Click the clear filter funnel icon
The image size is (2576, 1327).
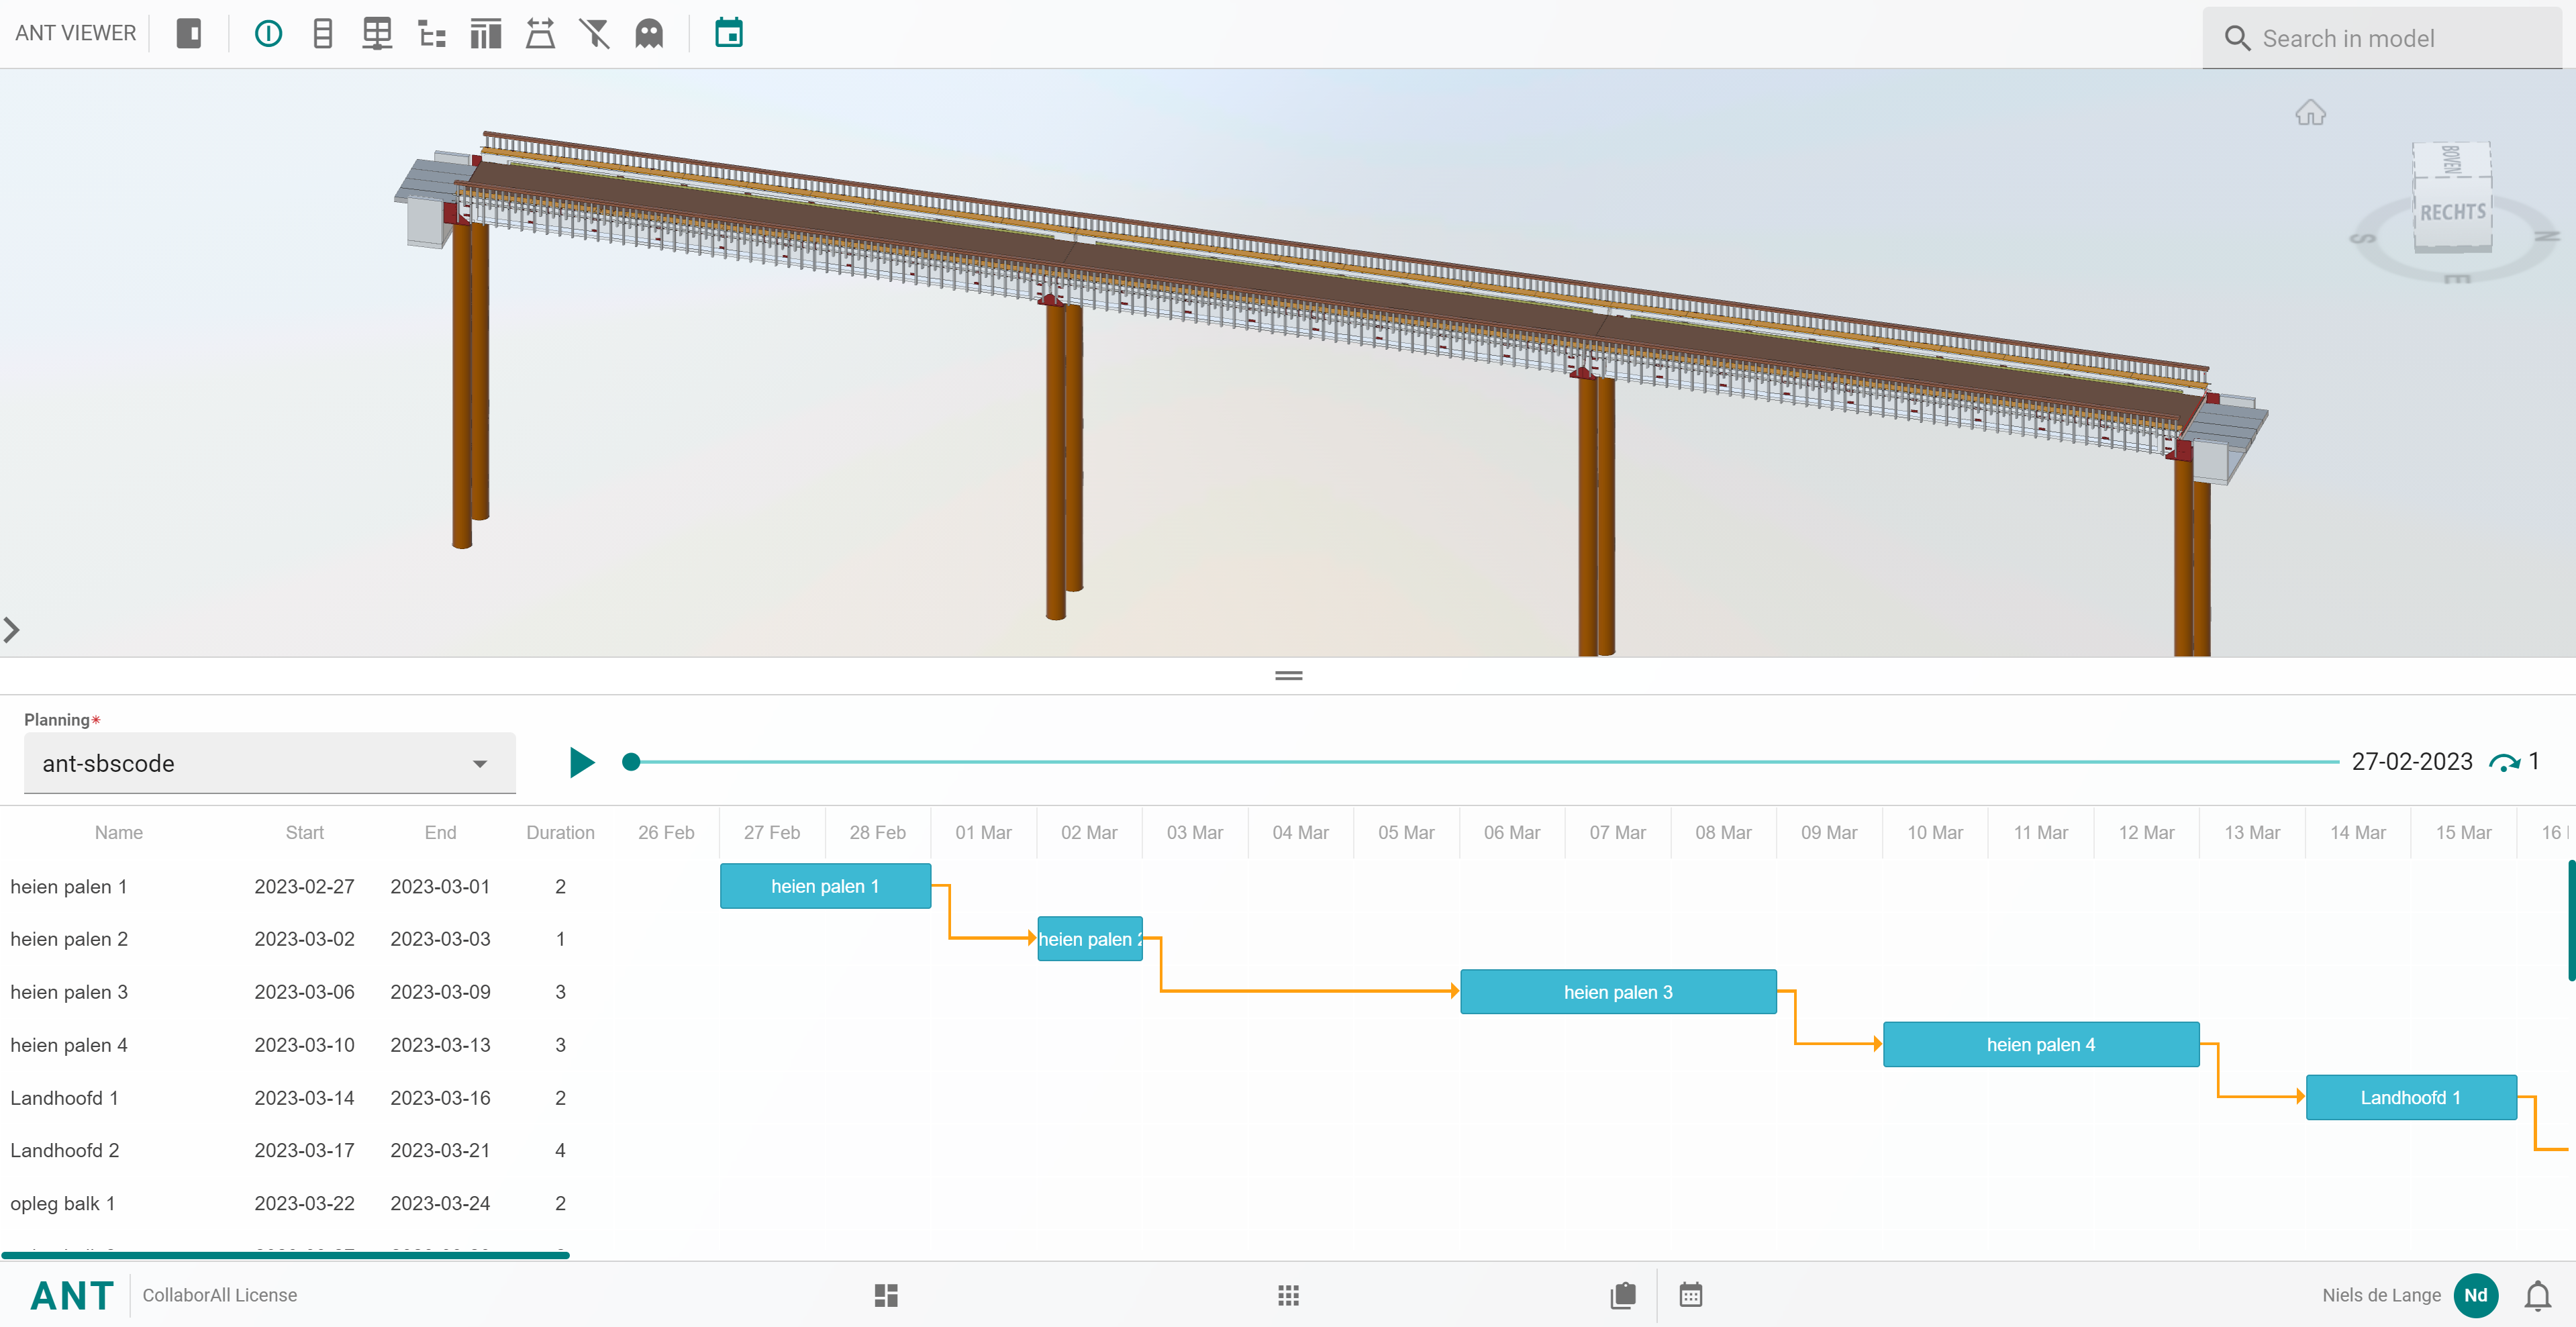click(x=594, y=34)
